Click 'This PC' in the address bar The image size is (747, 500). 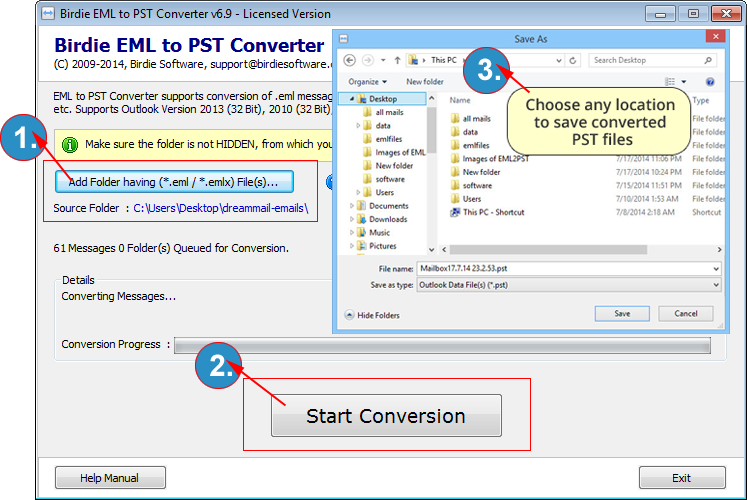click(x=444, y=60)
